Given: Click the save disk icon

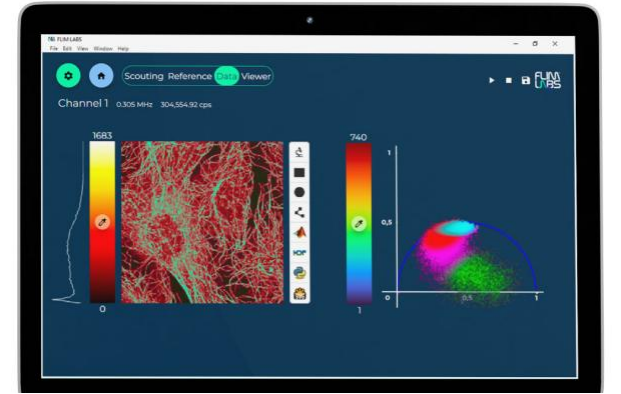Looking at the screenshot, I should pos(526,80).
